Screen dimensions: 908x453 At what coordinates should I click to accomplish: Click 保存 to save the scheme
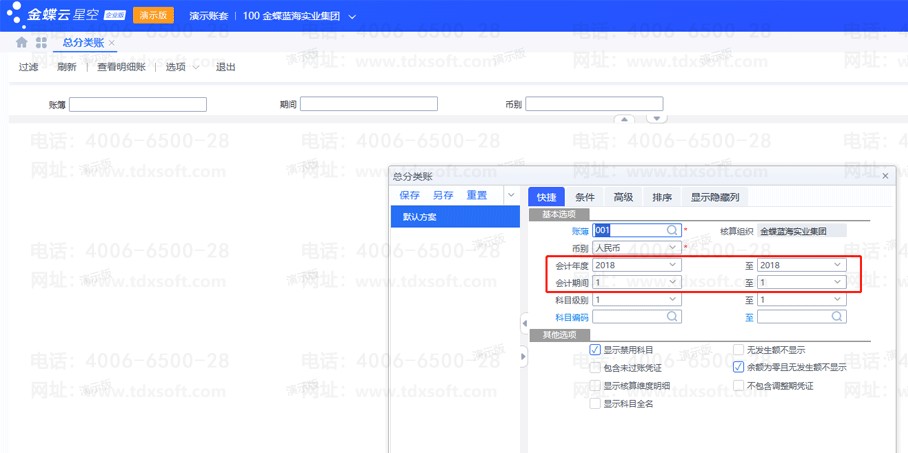click(409, 195)
